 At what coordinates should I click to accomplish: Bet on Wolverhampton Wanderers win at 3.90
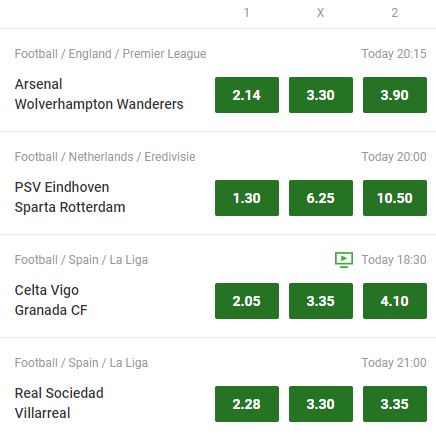[x=395, y=95]
